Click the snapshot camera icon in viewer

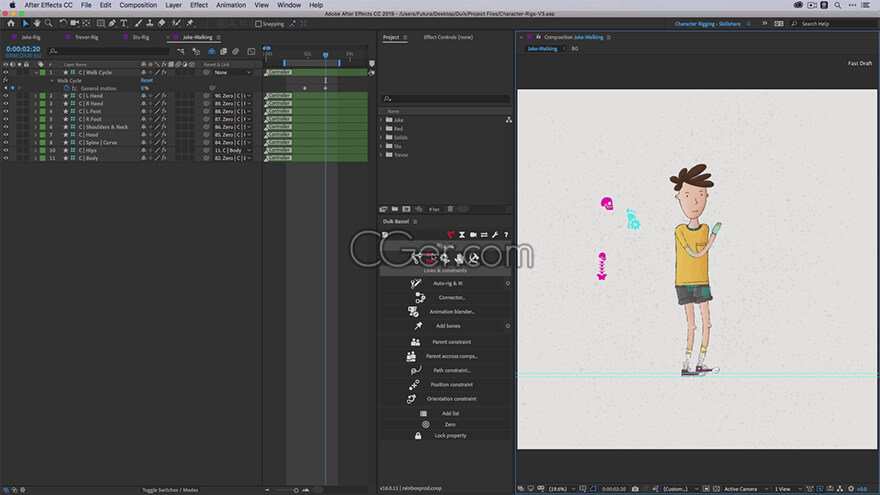(635, 489)
